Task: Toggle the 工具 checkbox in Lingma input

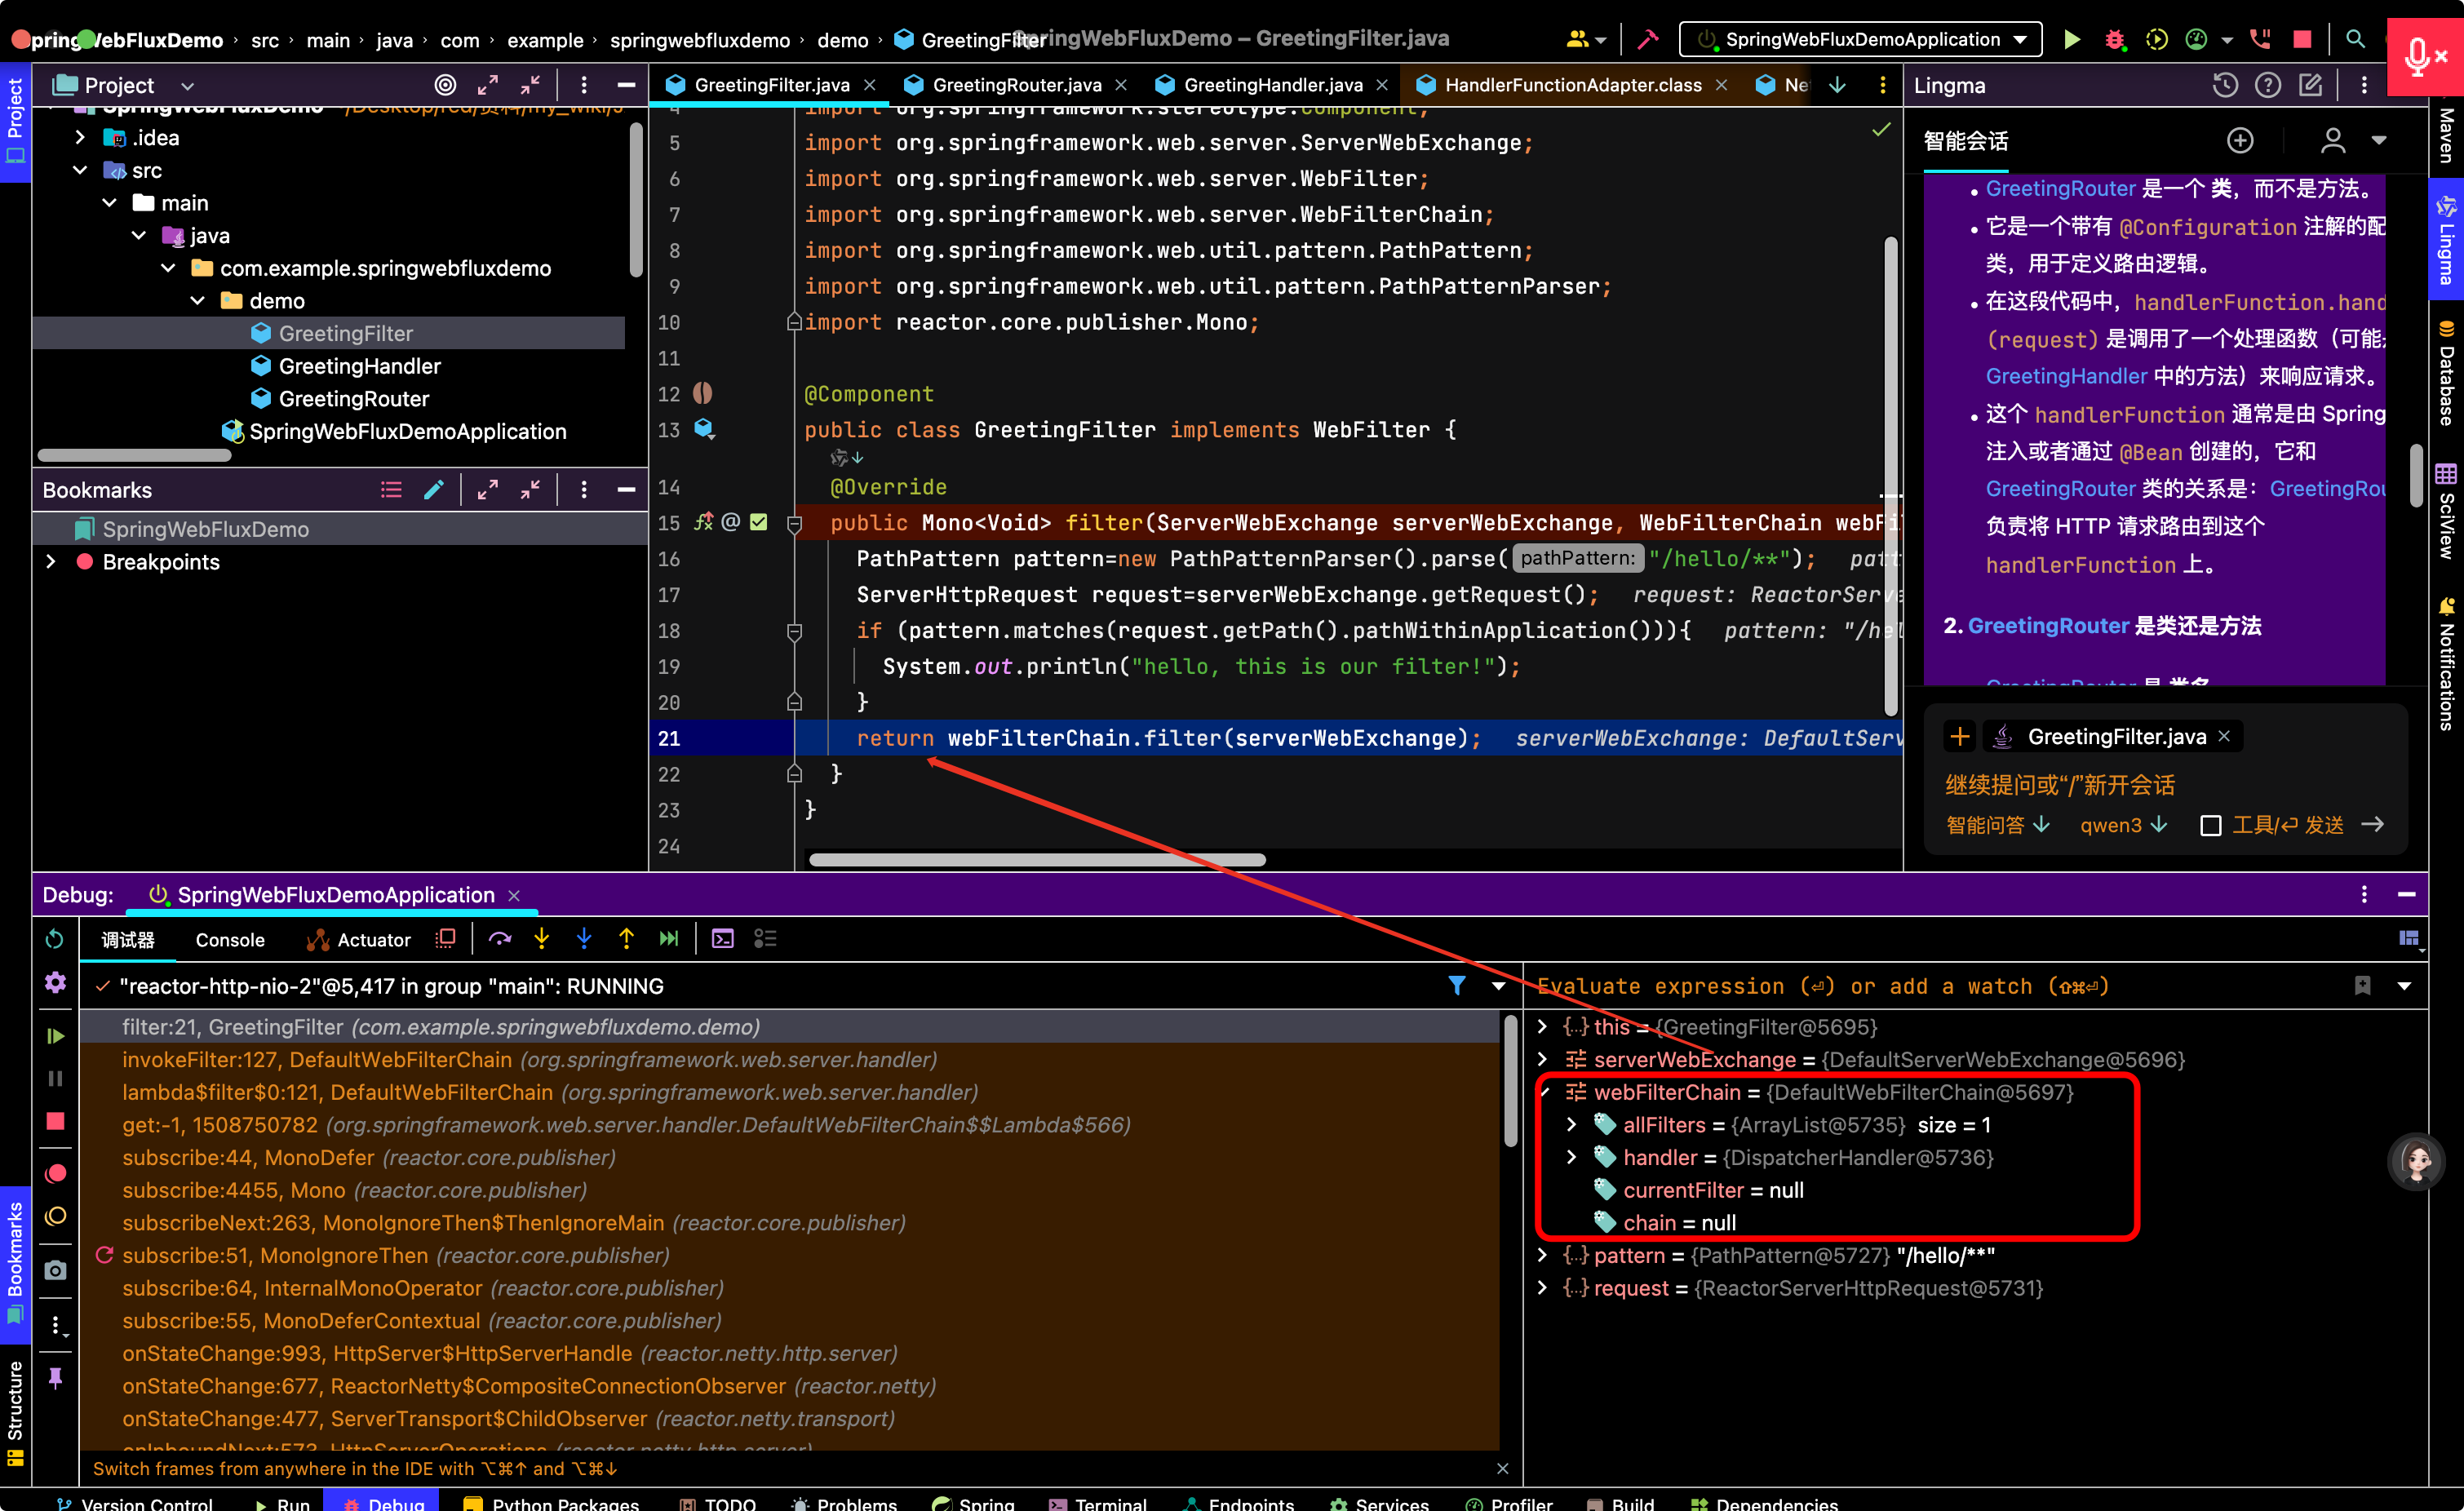Action: tap(2211, 825)
